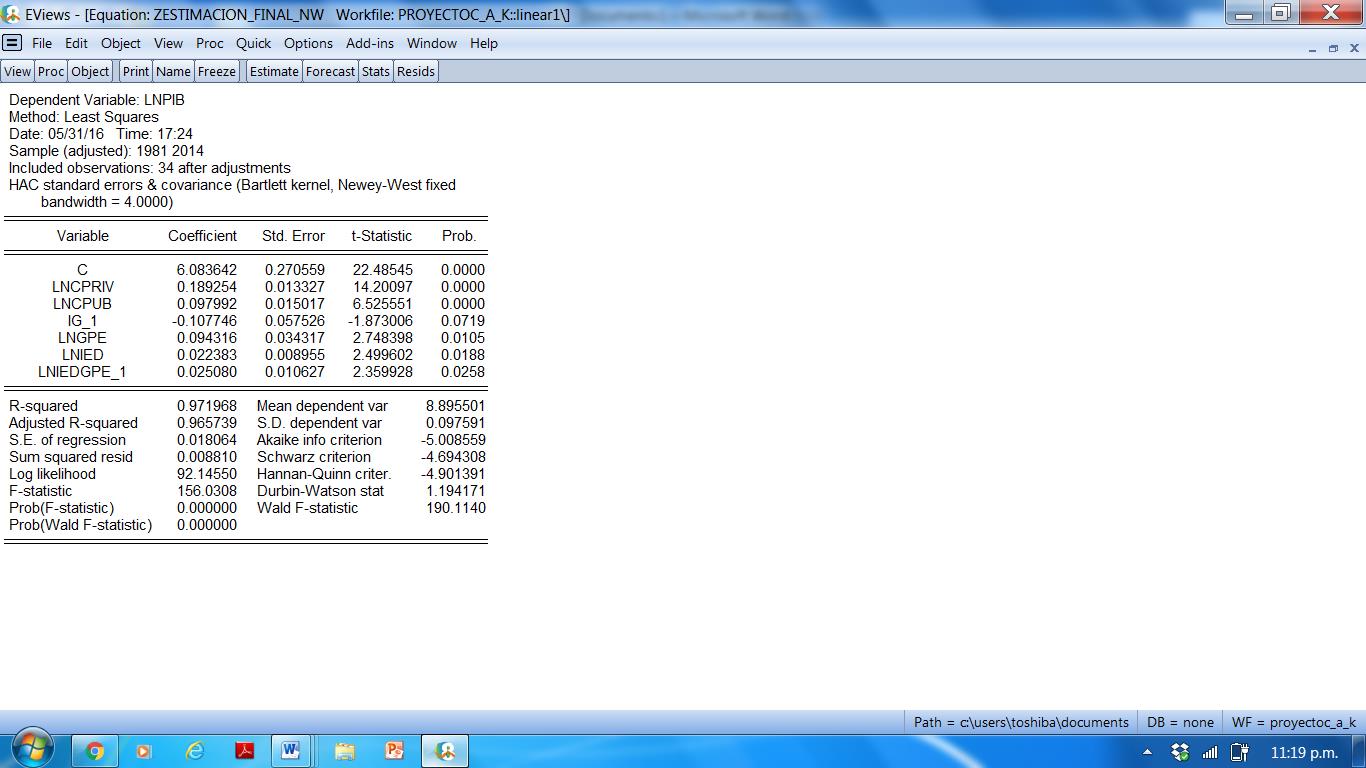This screenshot has height=768, width=1366.
Task: Open the File menu
Action: pyautogui.click(x=42, y=43)
